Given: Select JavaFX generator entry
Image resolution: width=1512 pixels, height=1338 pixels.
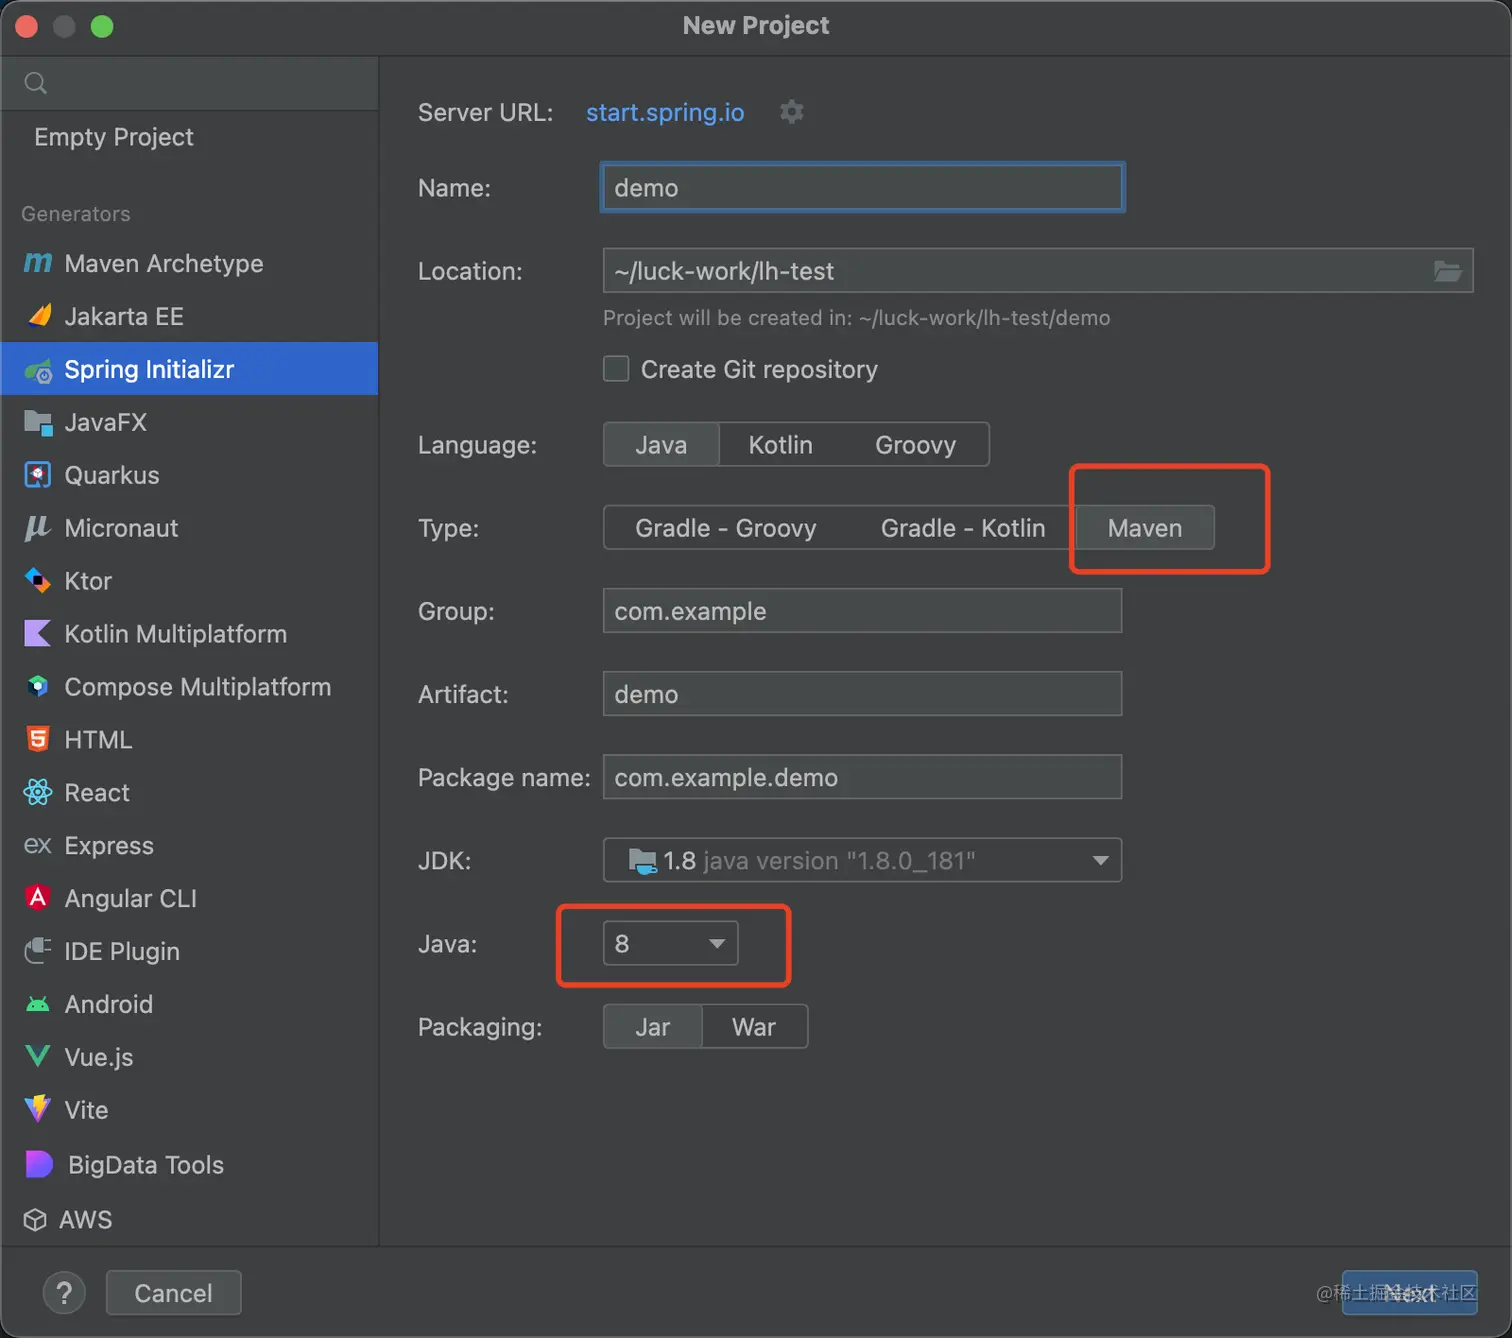Looking at the screenshot, I should [190, 422].
